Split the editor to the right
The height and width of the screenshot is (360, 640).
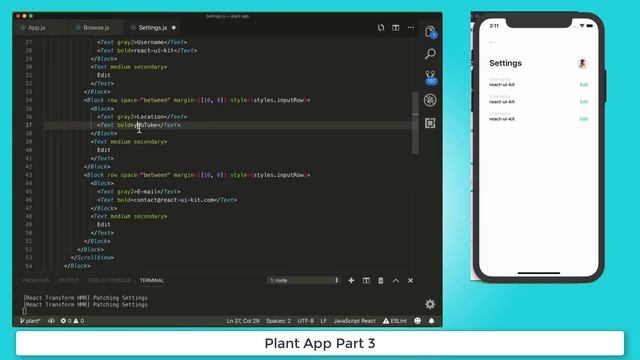[x=396, y=28]
